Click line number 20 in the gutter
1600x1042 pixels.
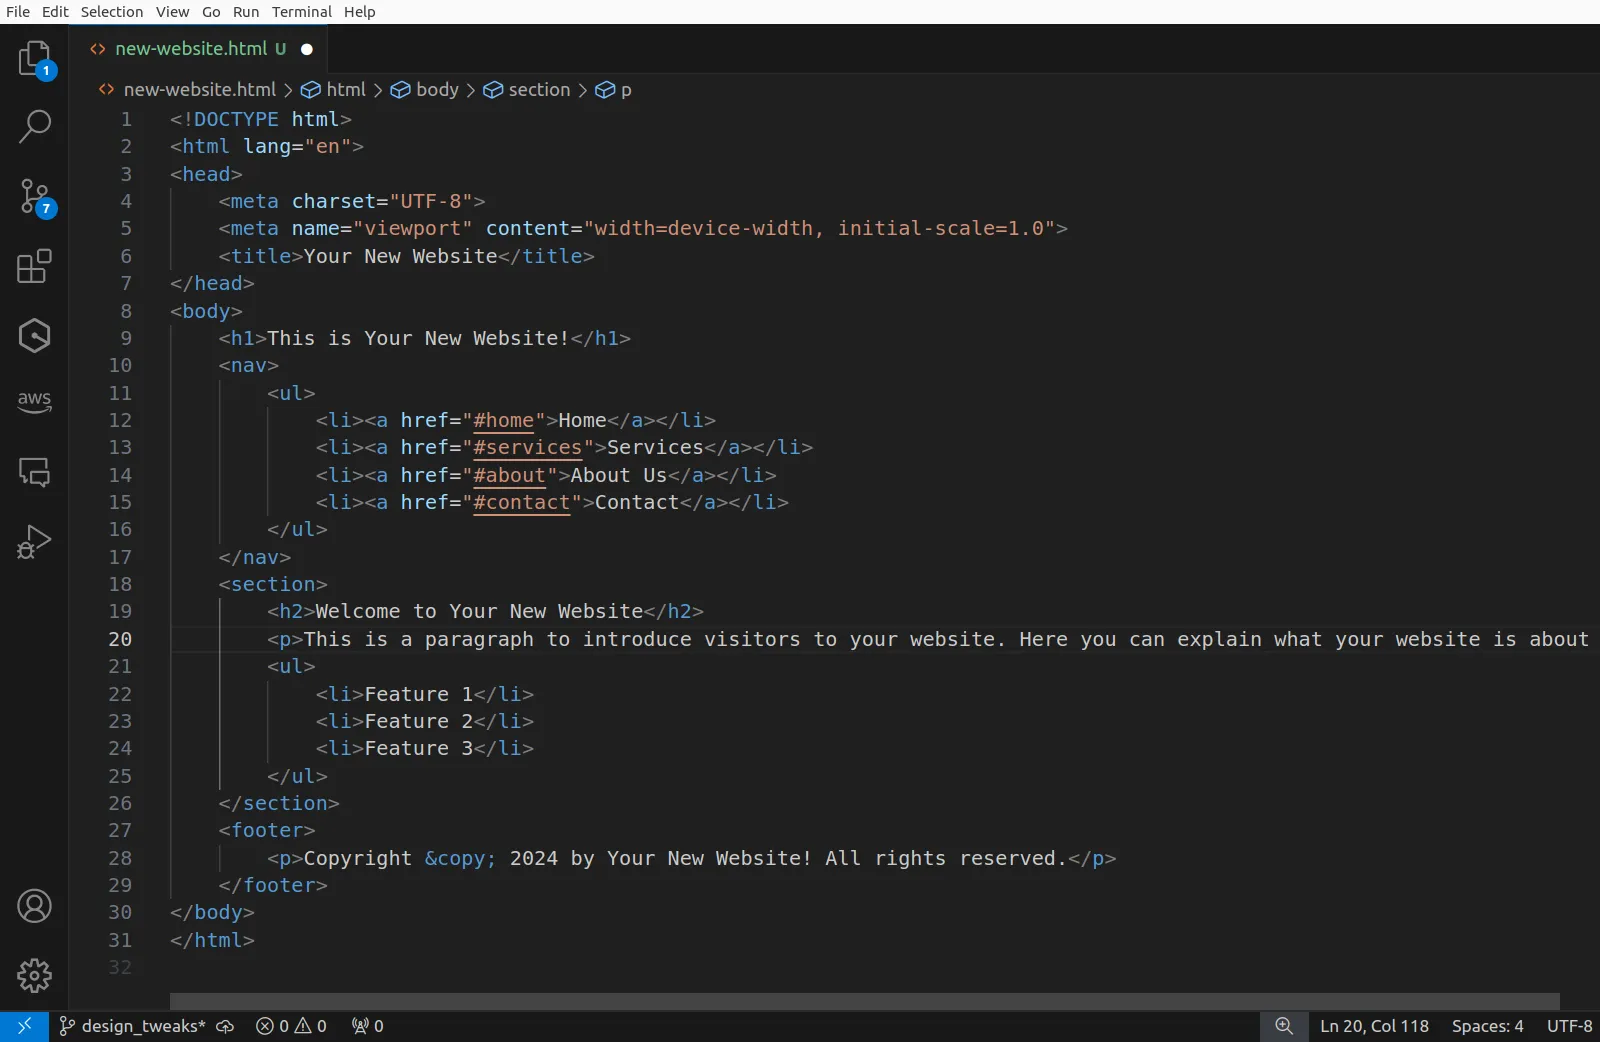(120, 639)
